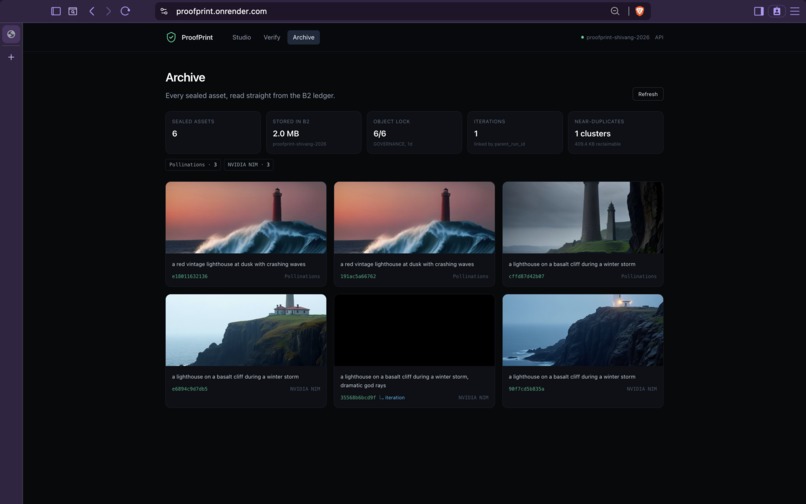Image resolution: width=806 pixels, height=504 pixels.
Task: Click NVIDIA NIM label on card 35568b6bcd9f
Action: click(x=473, y=398)
